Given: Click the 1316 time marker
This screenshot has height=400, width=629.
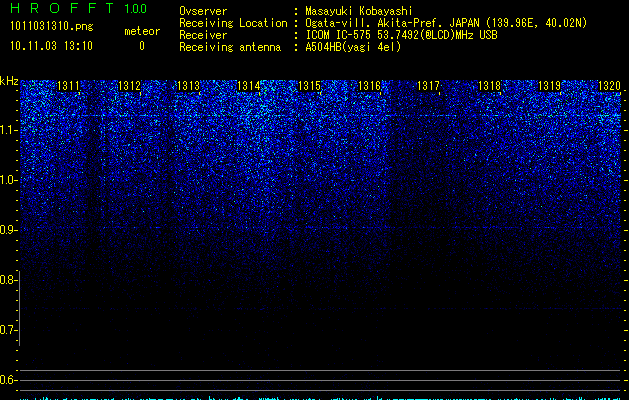Looking at the screenshot, I should click(369, 86).
